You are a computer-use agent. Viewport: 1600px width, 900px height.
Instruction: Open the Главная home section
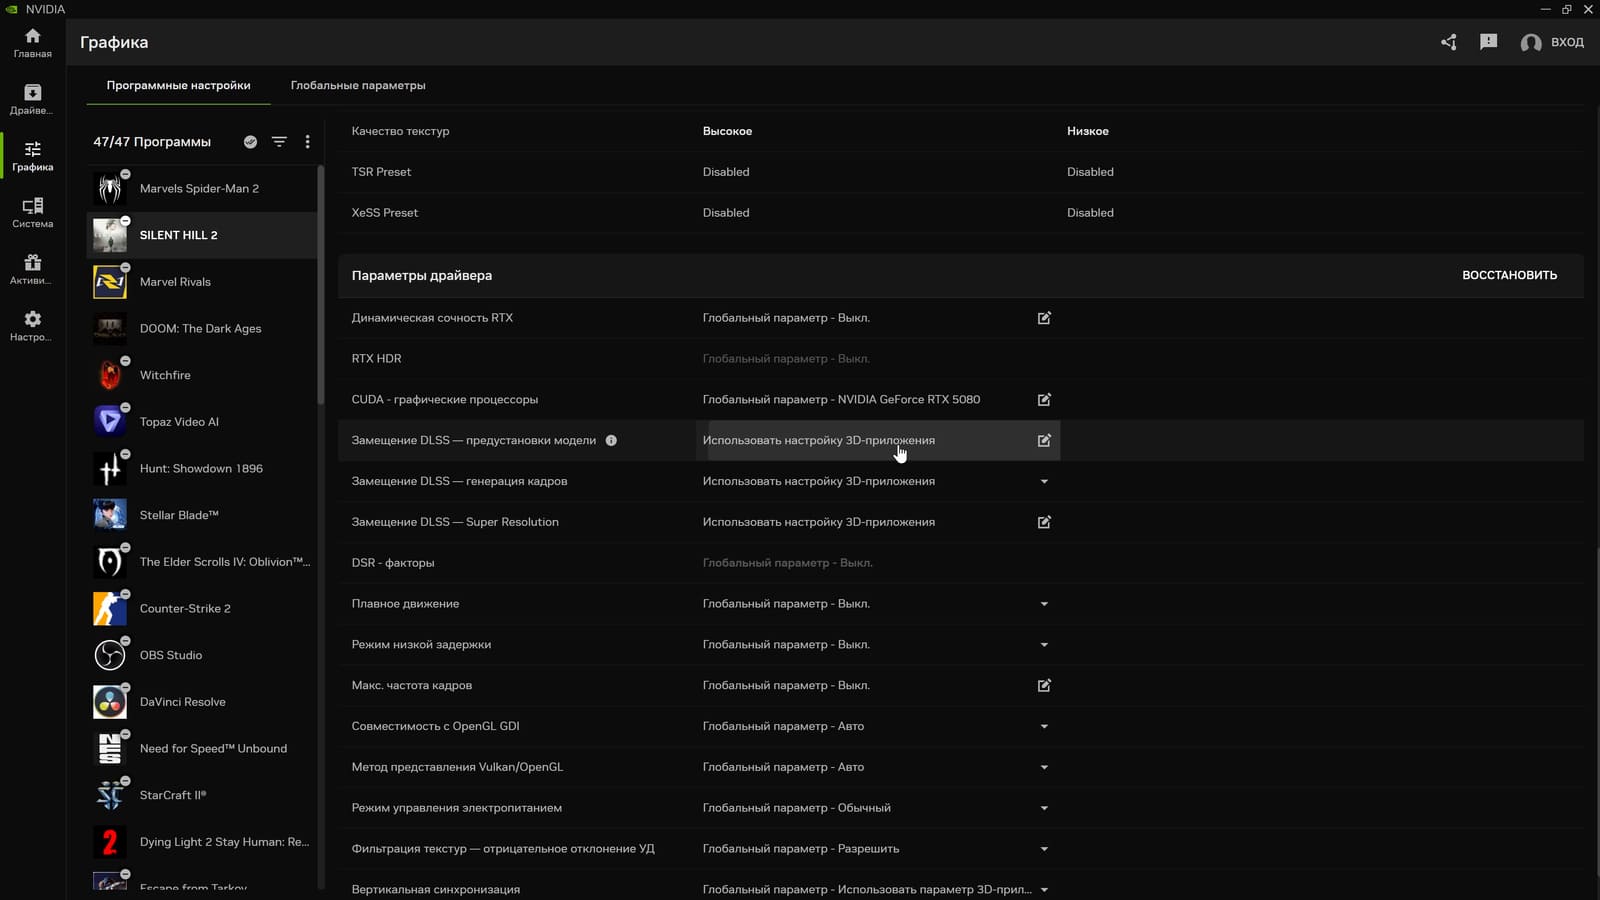tap(32, 43)
